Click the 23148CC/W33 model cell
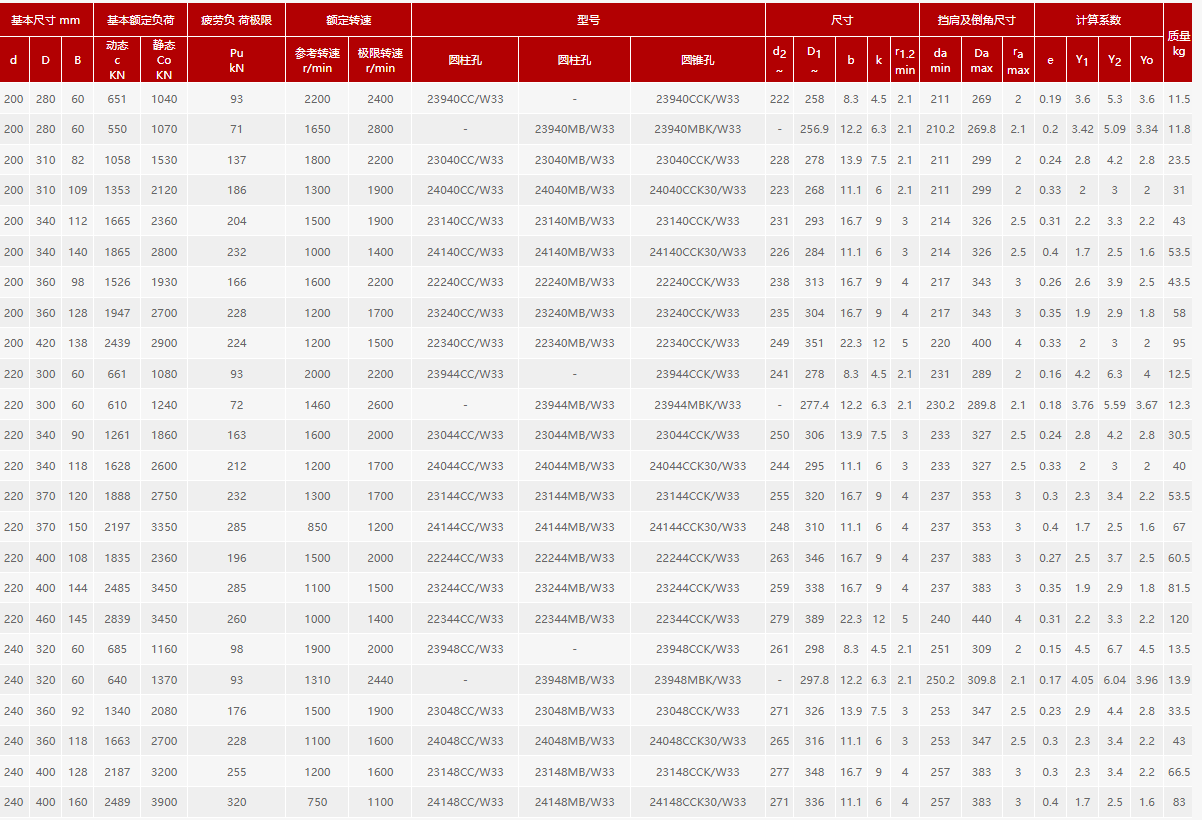 click(465, 772)
